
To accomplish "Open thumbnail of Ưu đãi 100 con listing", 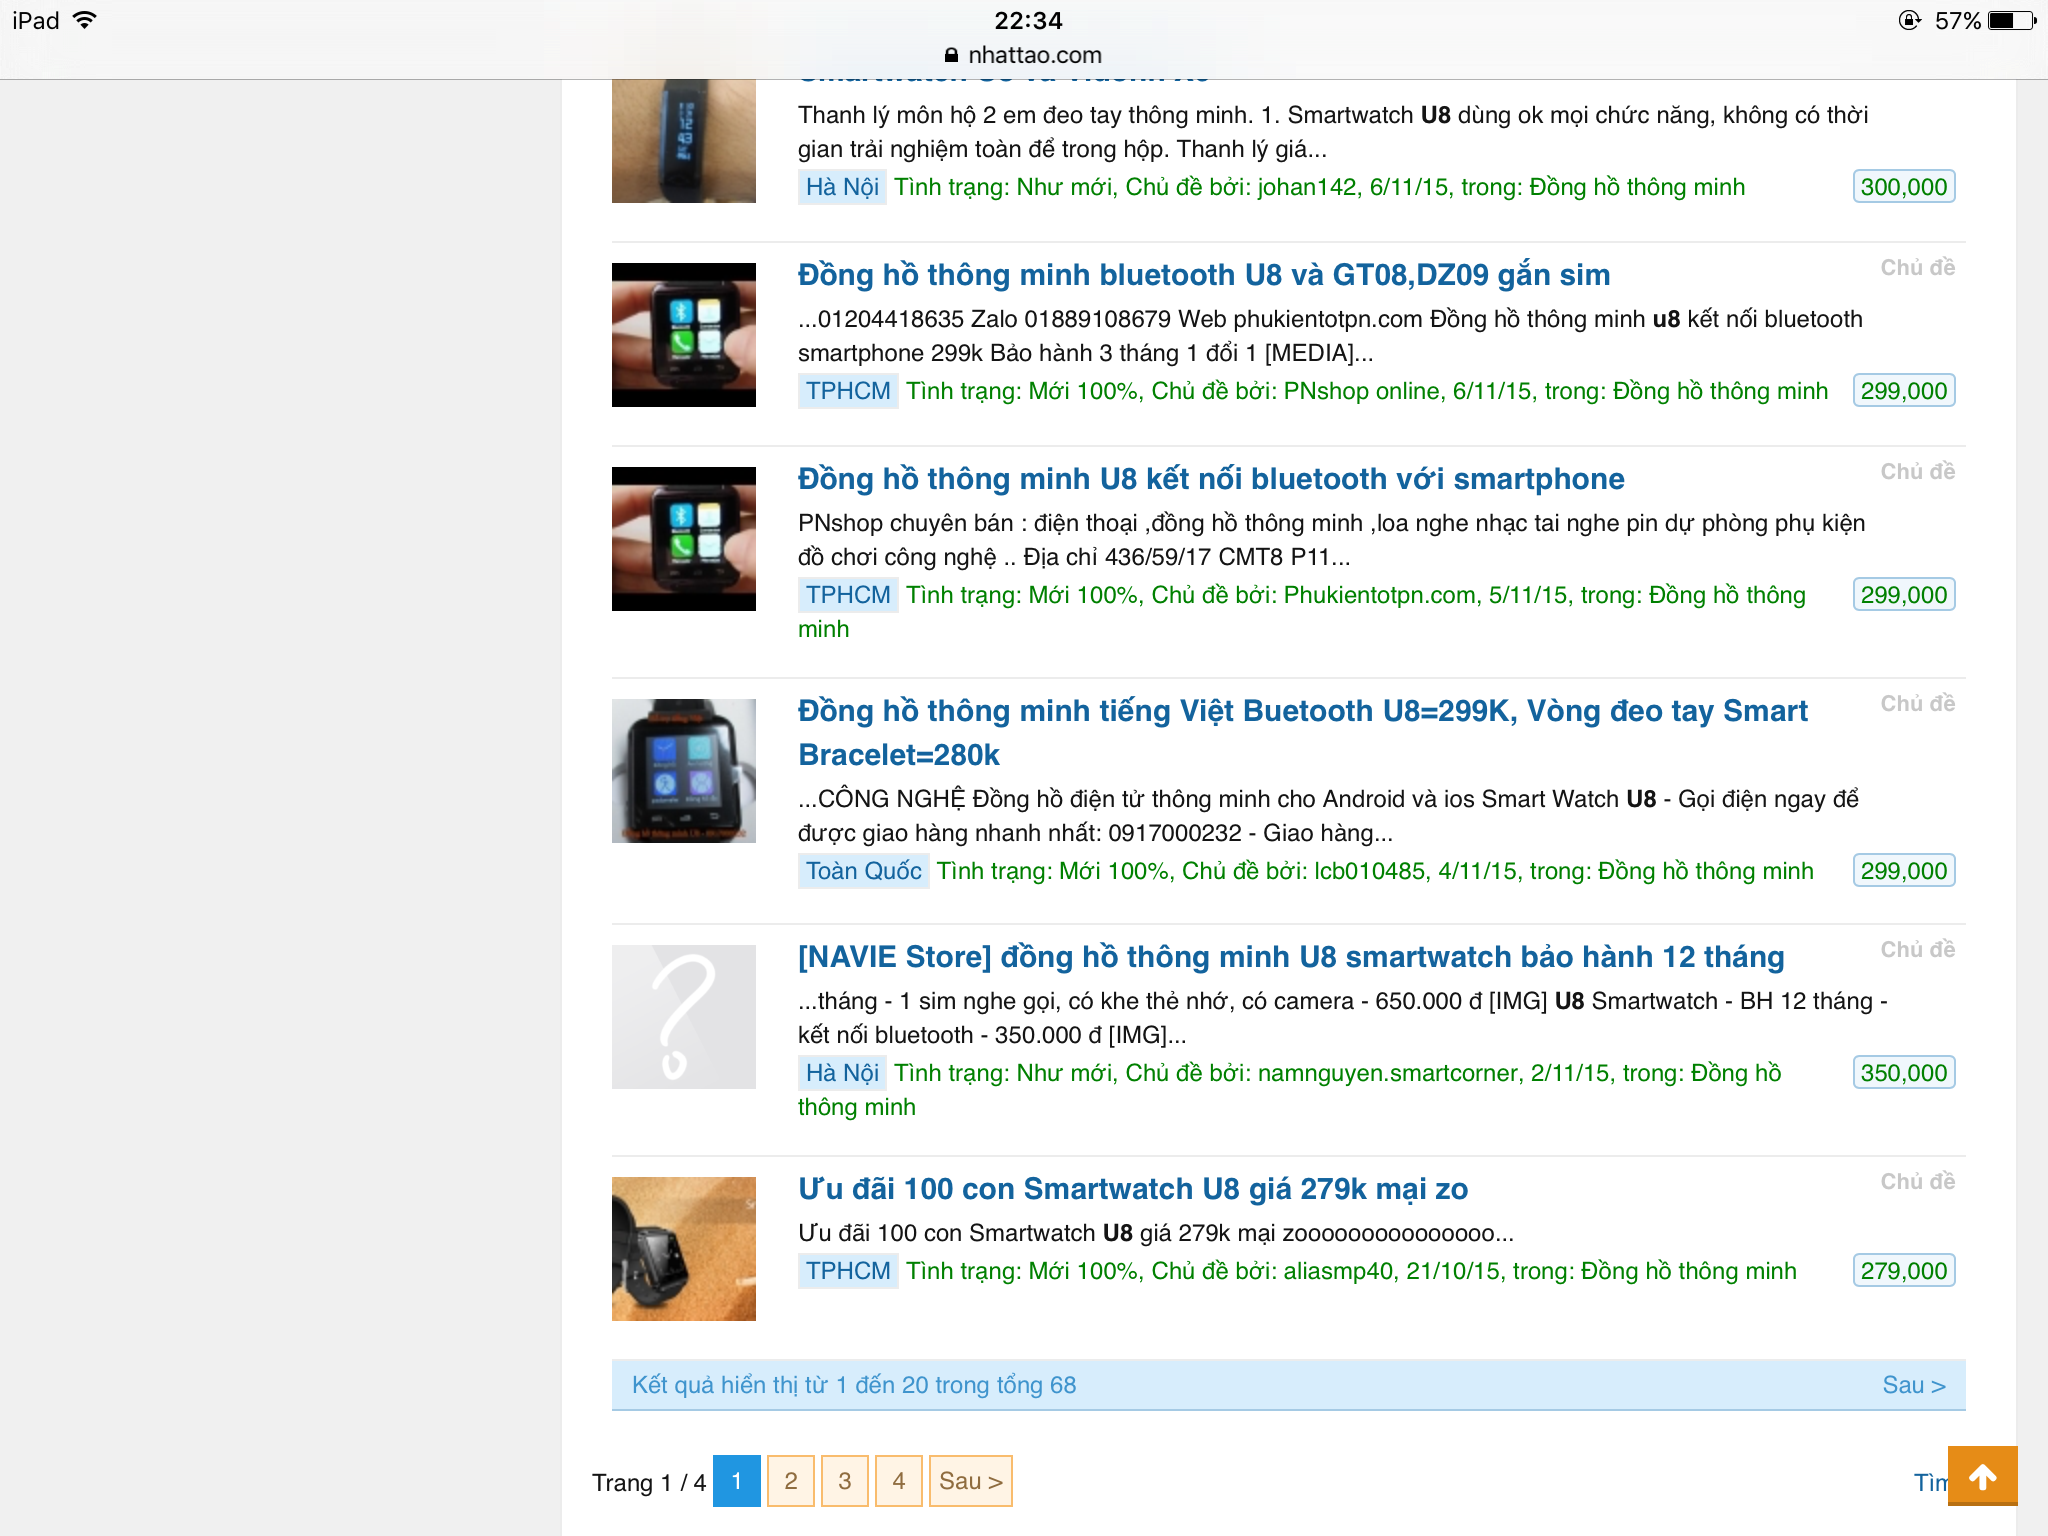I will coord(684,1249).
